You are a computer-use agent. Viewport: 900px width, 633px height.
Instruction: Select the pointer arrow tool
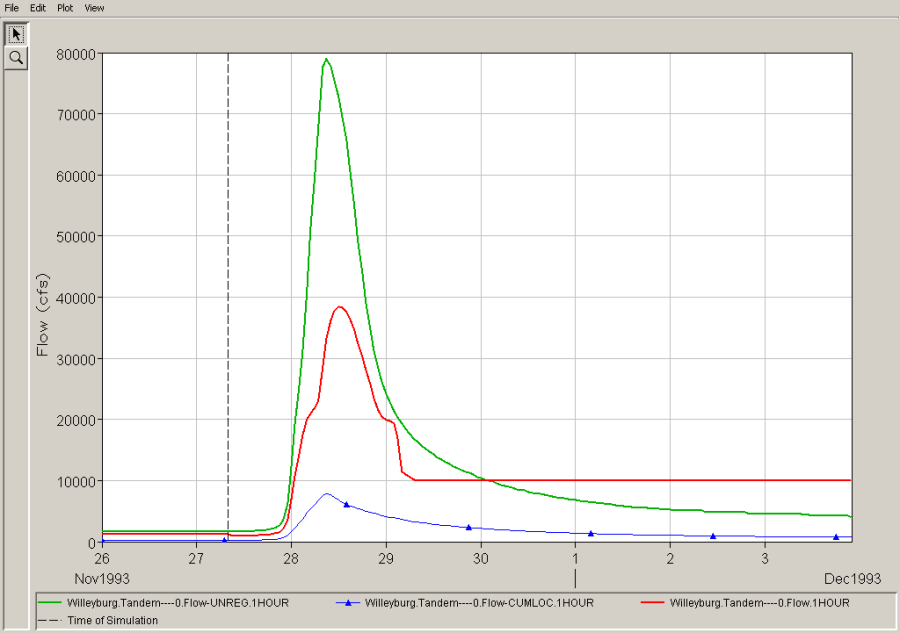[x=16, y=34]
